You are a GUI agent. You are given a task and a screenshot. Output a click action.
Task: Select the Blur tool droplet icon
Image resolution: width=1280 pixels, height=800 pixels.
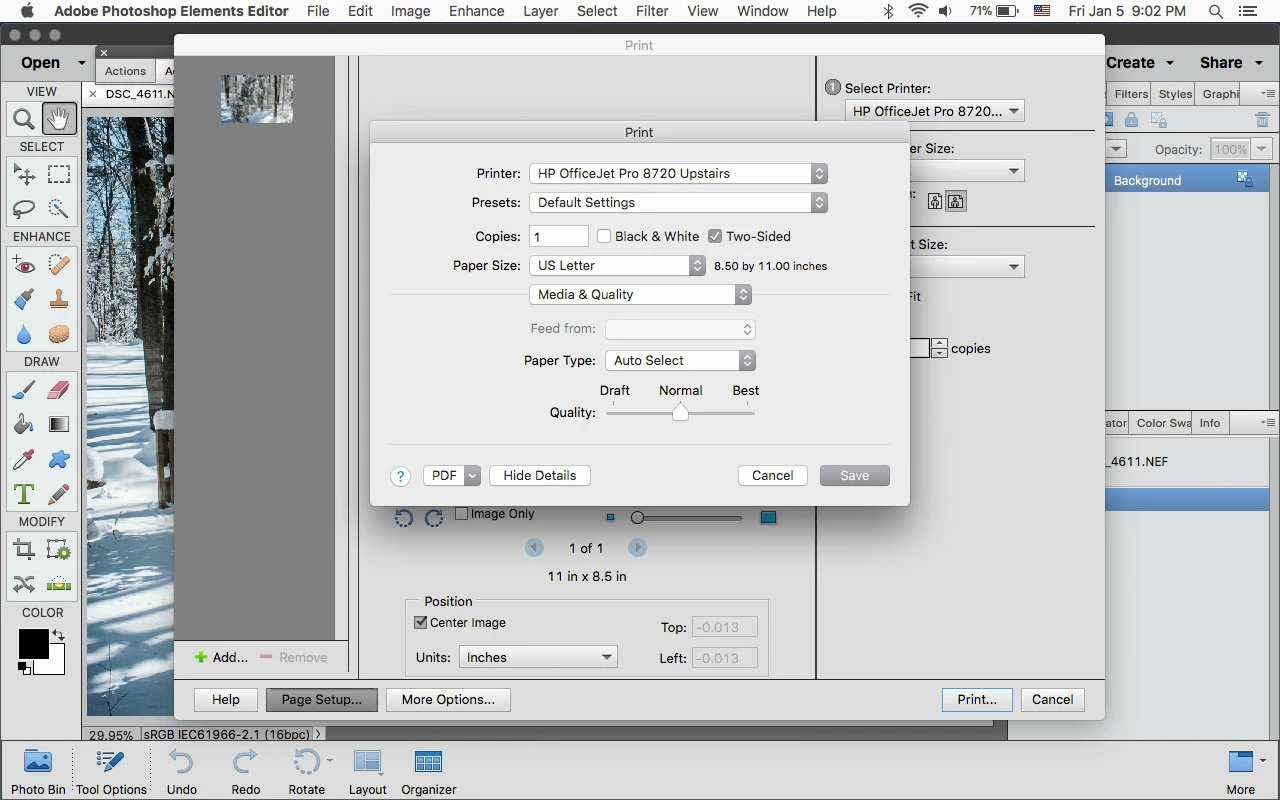click(24, 334)
